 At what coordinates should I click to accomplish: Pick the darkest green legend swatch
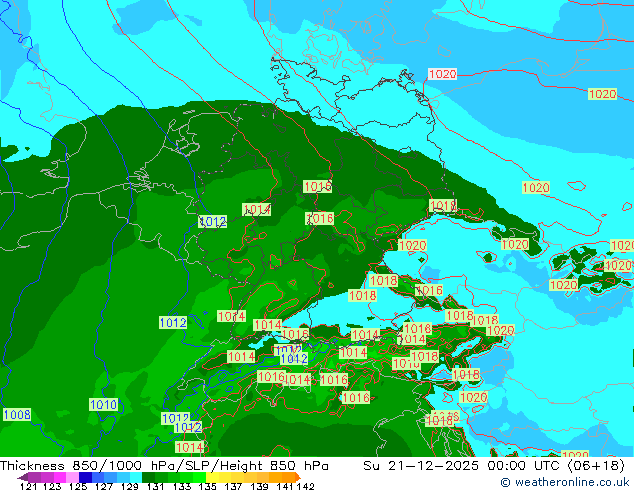[148, 477]
